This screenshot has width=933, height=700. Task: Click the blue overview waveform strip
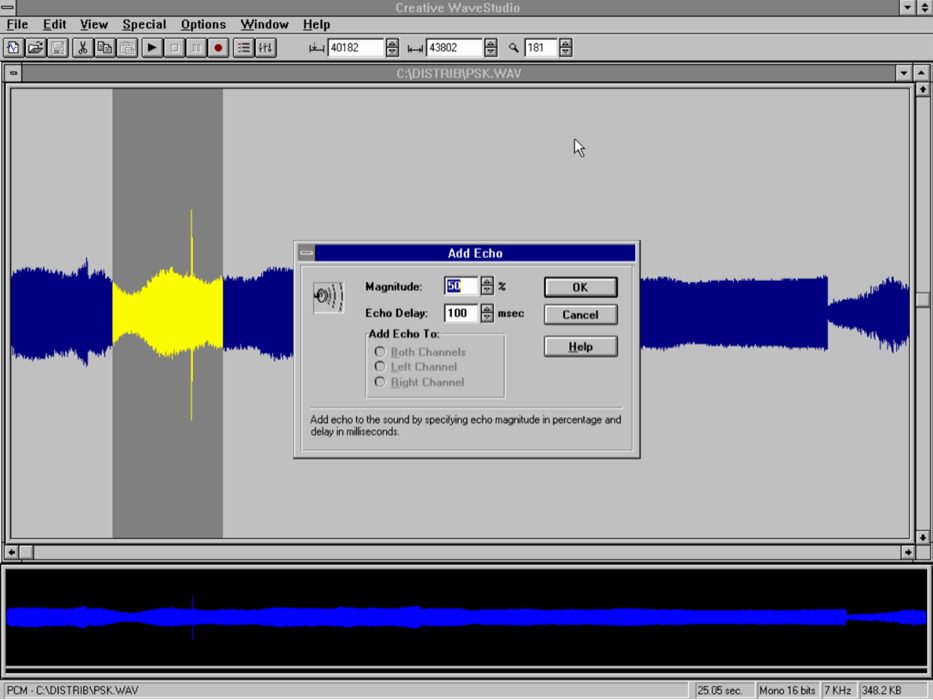466,617
